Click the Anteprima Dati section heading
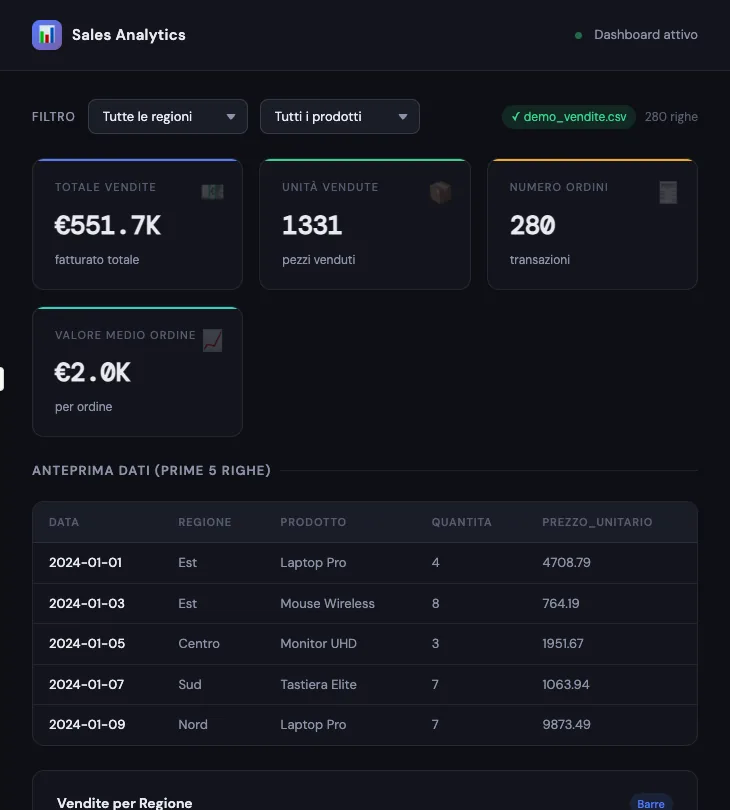This screenshot has width=730, height=810. (151, 471)
